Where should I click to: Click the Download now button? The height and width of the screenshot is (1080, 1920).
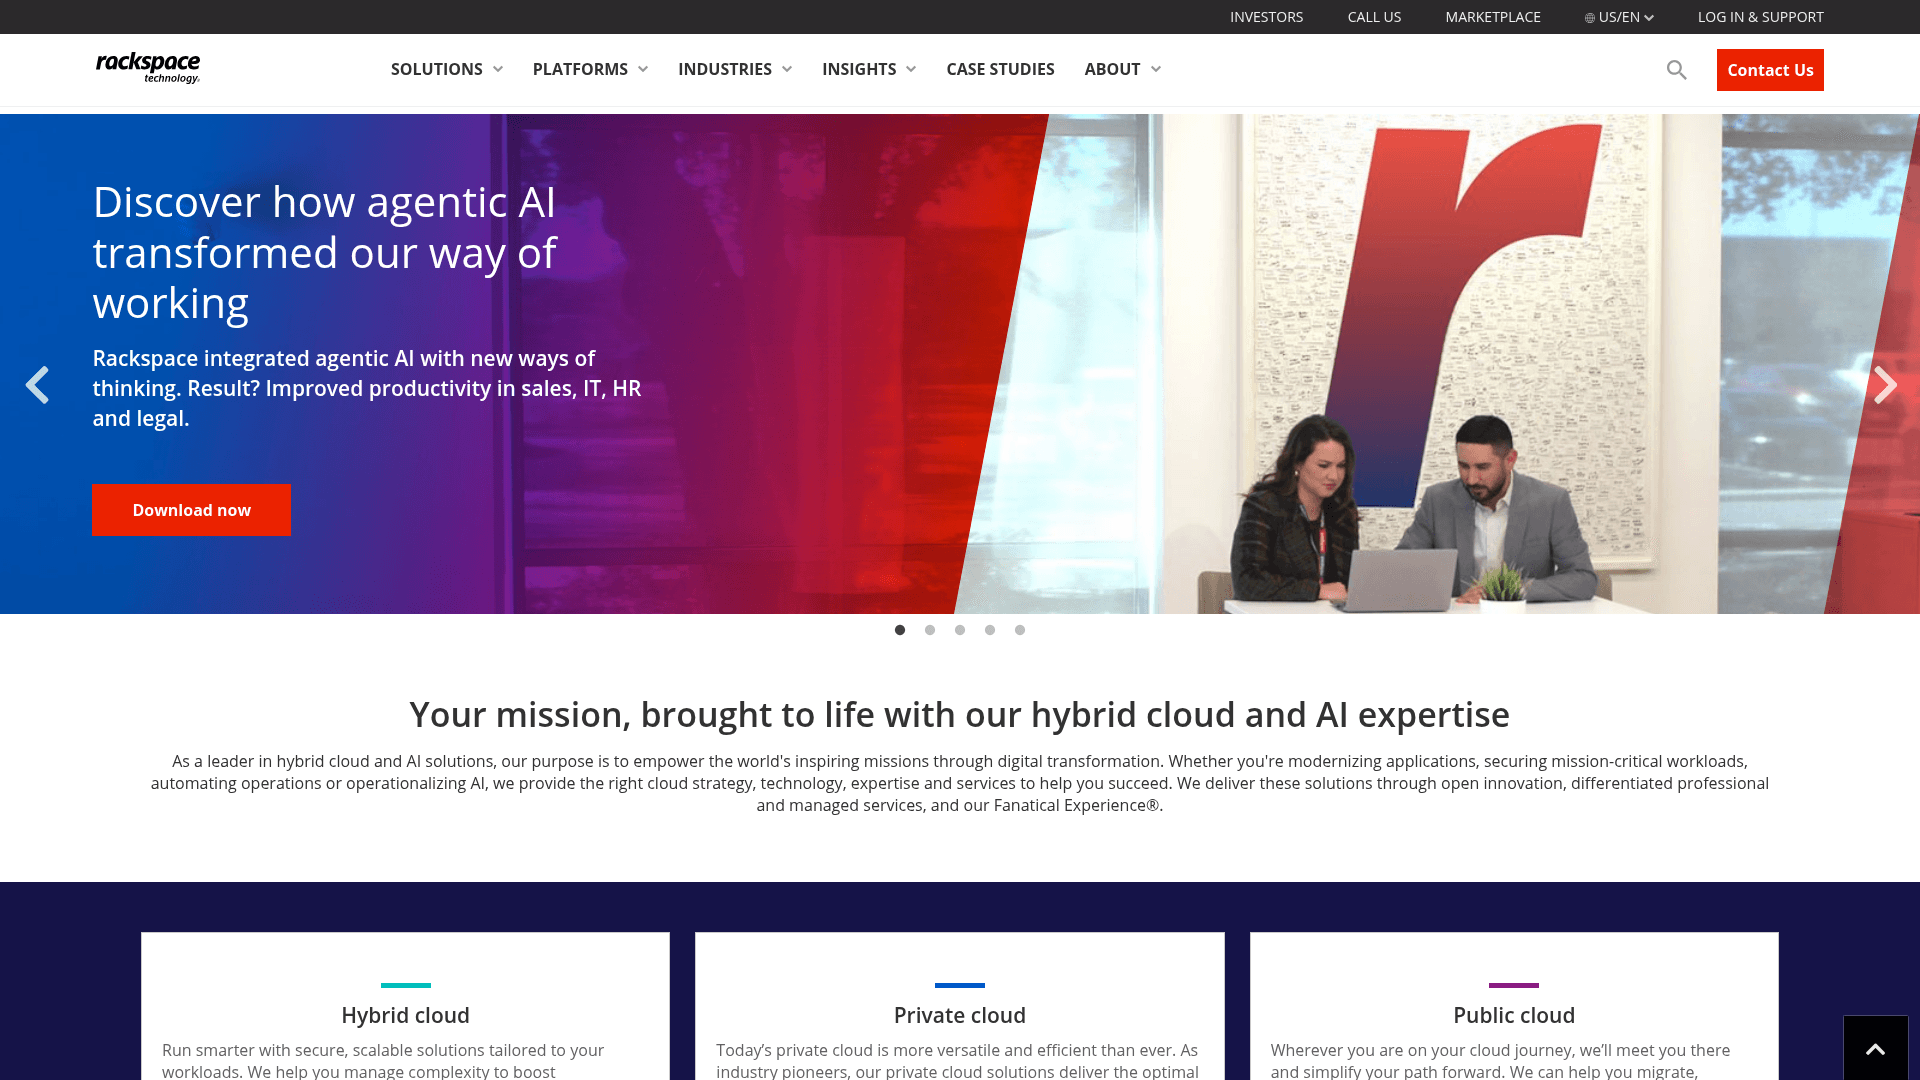191,510
